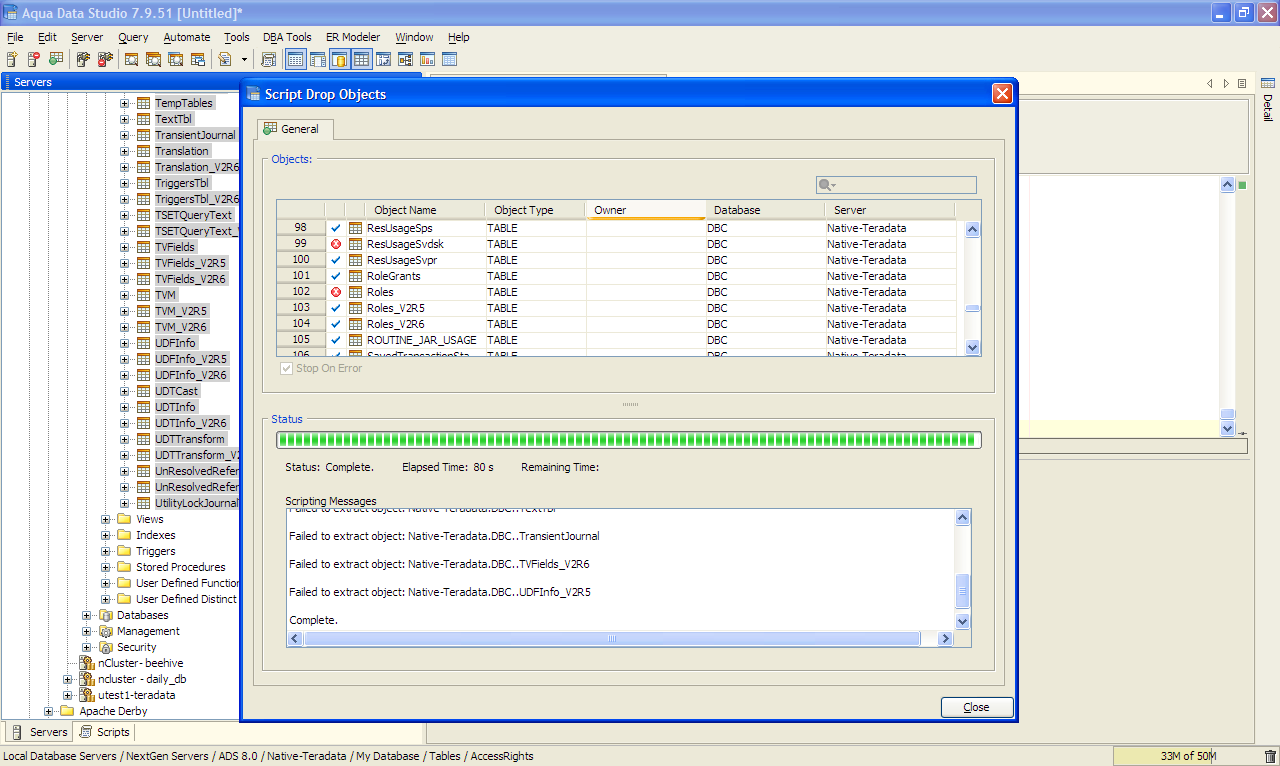Image resolution: width=1280 pixels, height=766 pixels.
Task: Select the UDTCast table in tree
Action: point(177,391)
